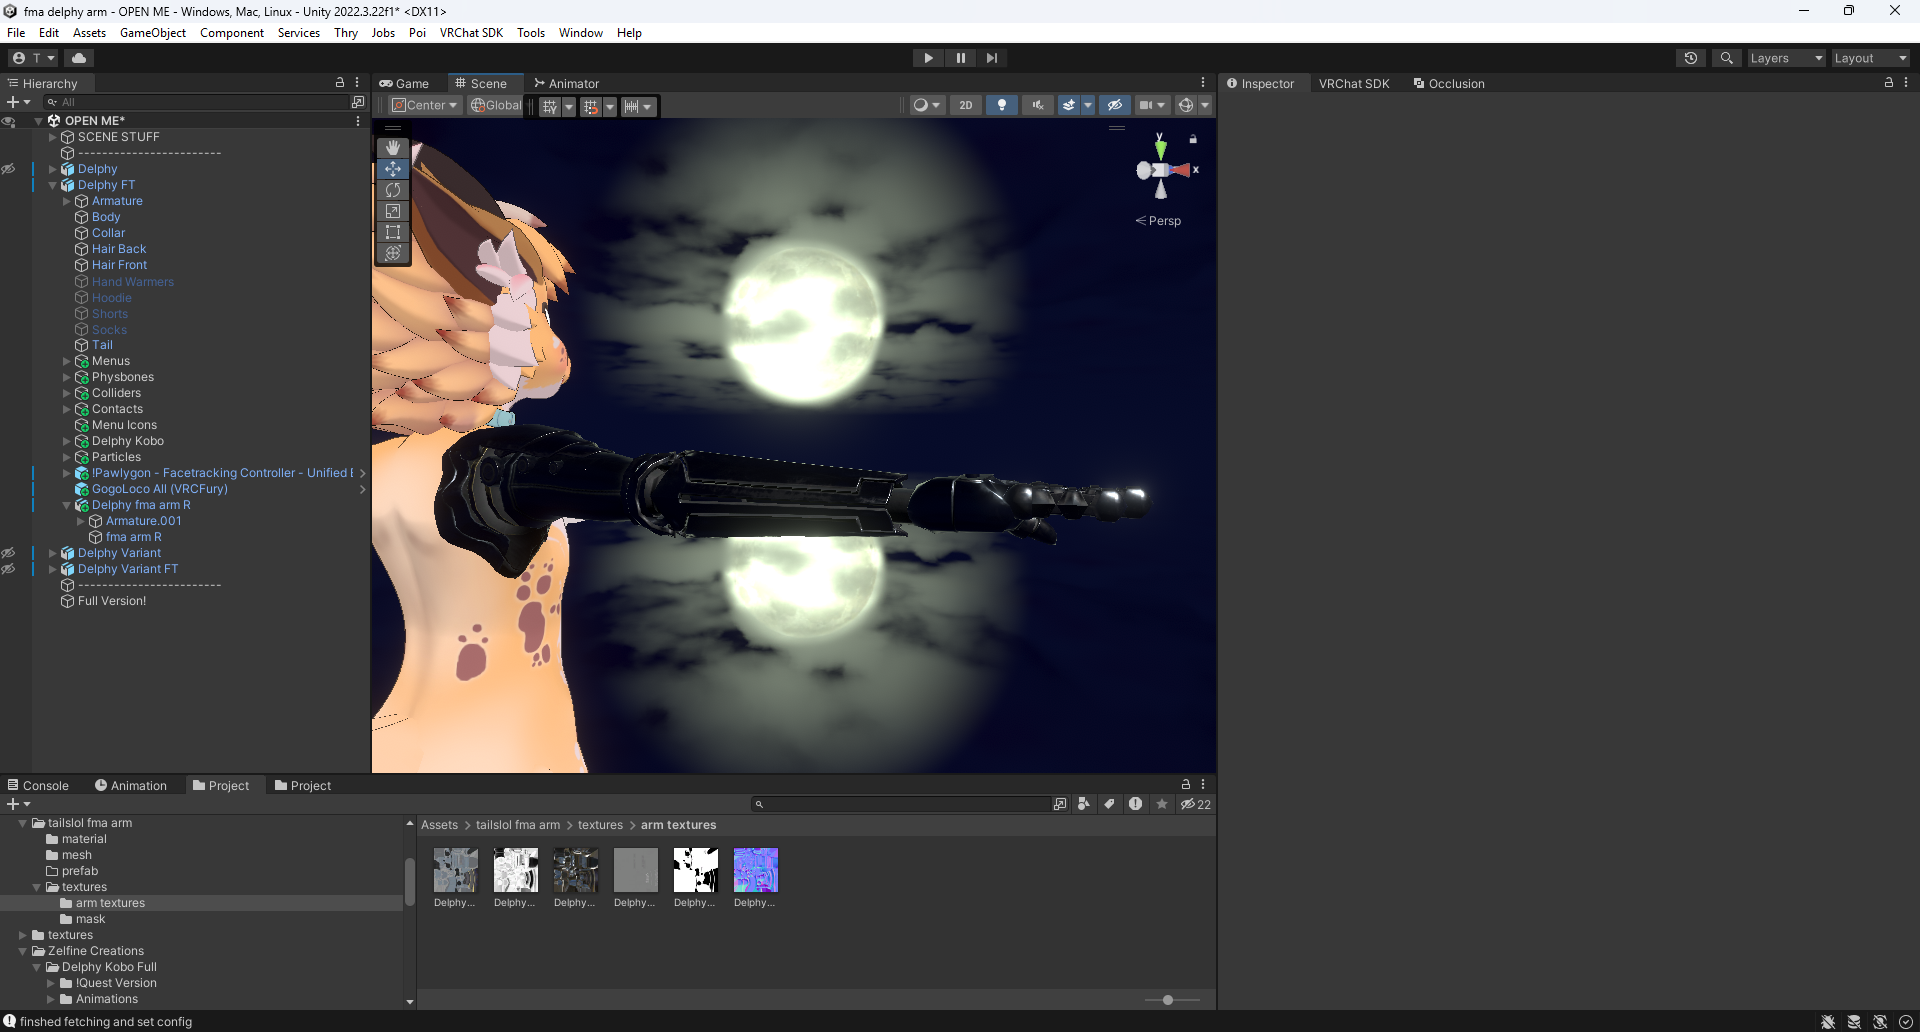Select the Move tool in scene toolbar
This screenshot has width=1920, height=1032.
click(393, 169)
